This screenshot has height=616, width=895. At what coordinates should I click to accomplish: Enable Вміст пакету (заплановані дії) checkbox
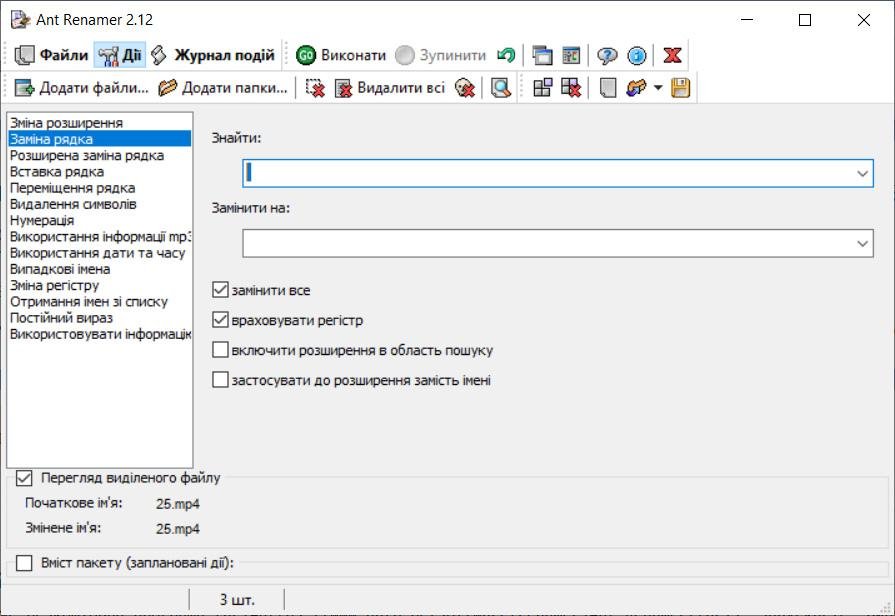[x=24, y=563]
